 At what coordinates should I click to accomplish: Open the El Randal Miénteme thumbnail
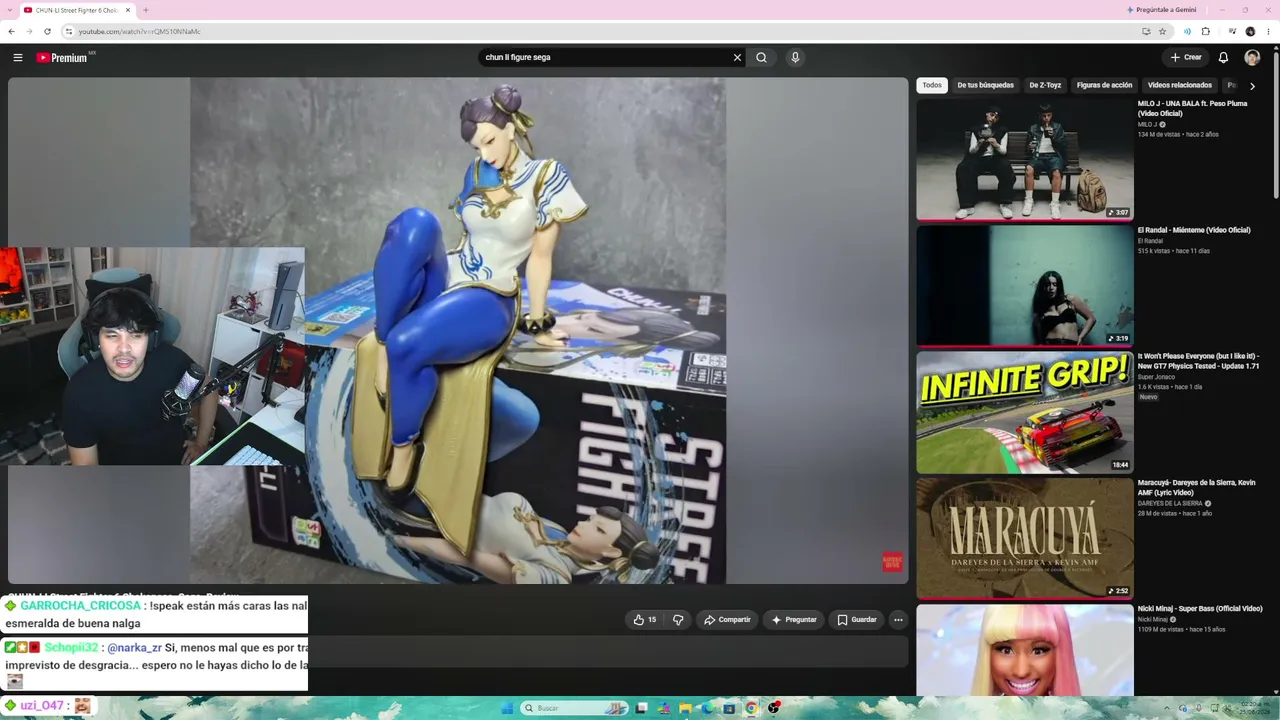pyautogui.click(x=1025, y=285)
